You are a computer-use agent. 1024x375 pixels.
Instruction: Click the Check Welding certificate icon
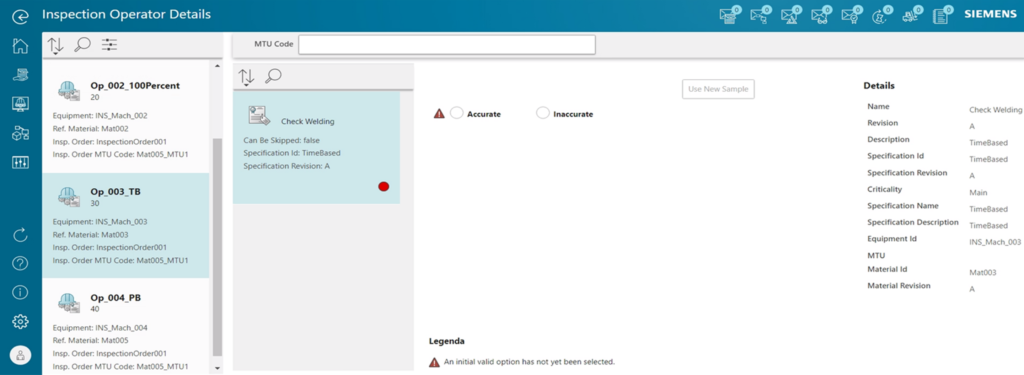[259, 115]
